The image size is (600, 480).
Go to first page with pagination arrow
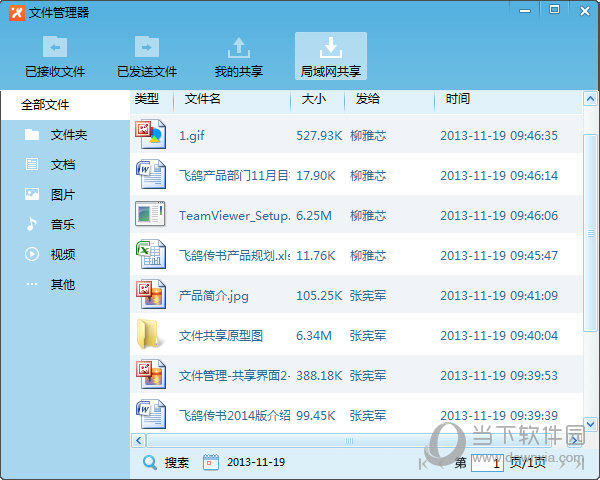[x=423, y=464]
